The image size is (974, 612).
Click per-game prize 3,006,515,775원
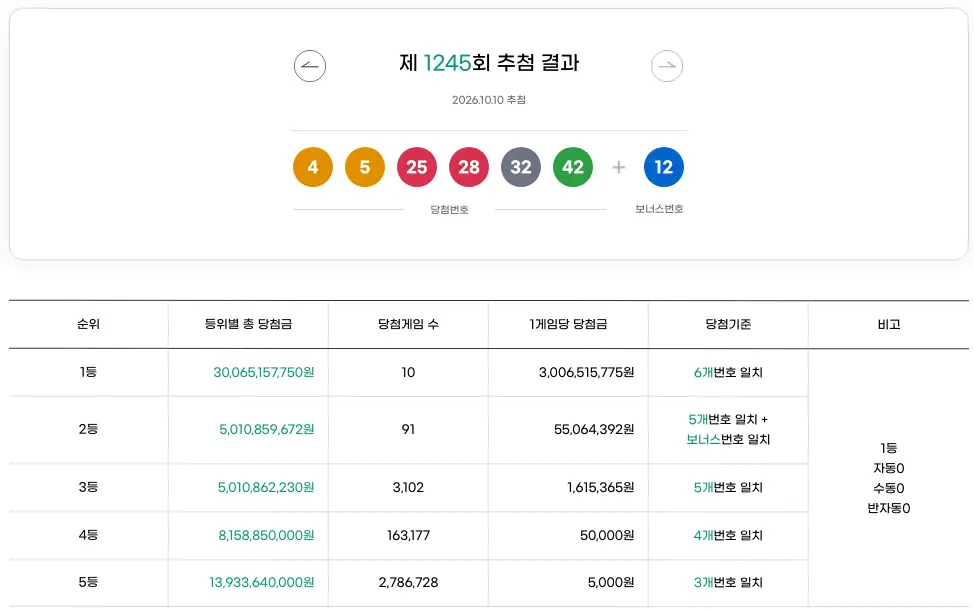(x=586, y=372)
